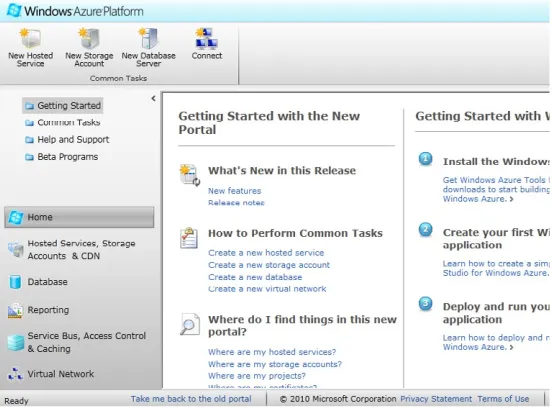Click the Reporting chart icon
The width and height of the screenshot is (552, 408).
click(x=15, y=310)
